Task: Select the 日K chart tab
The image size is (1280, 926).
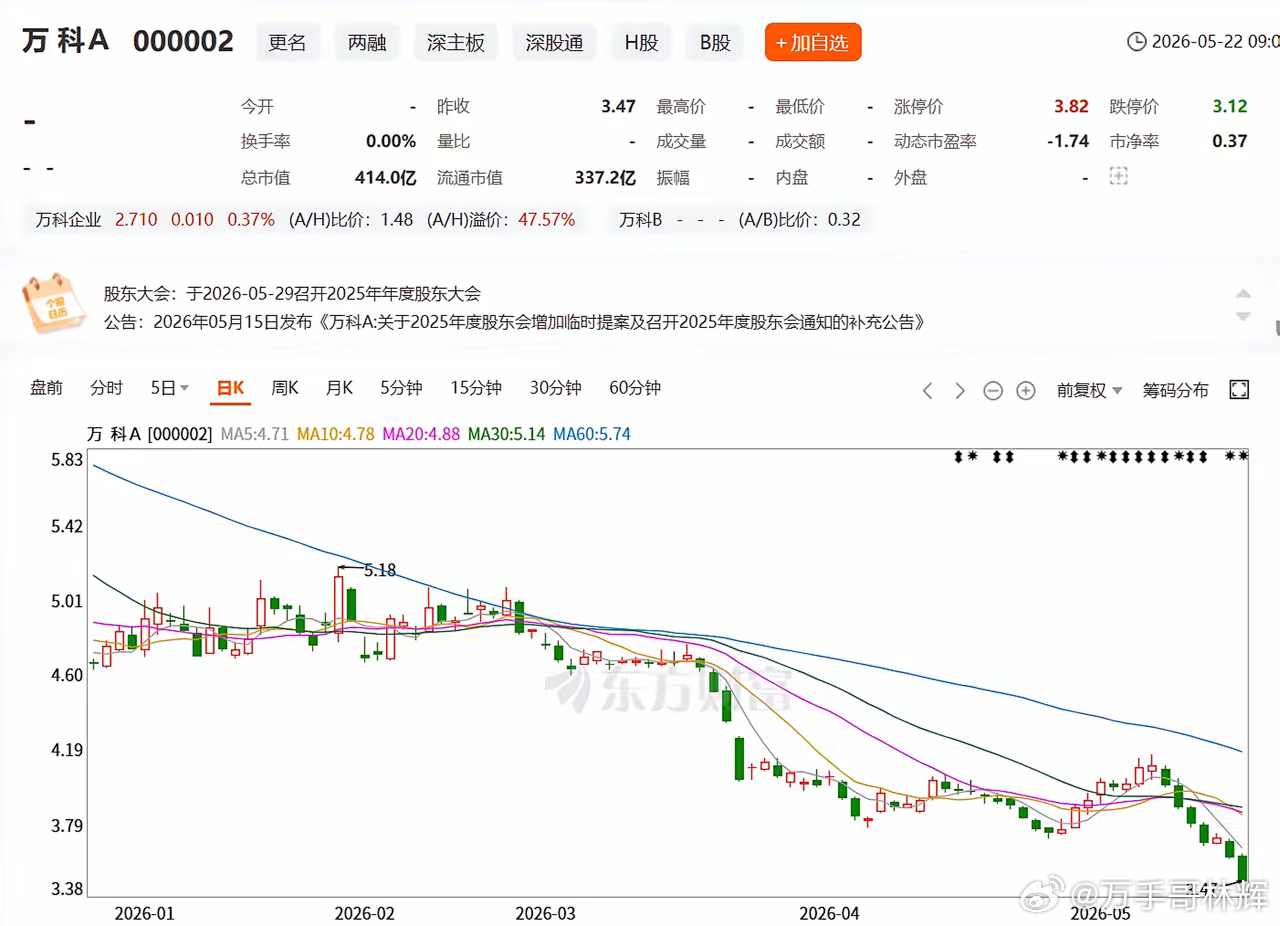Action: tap(231, 388)
